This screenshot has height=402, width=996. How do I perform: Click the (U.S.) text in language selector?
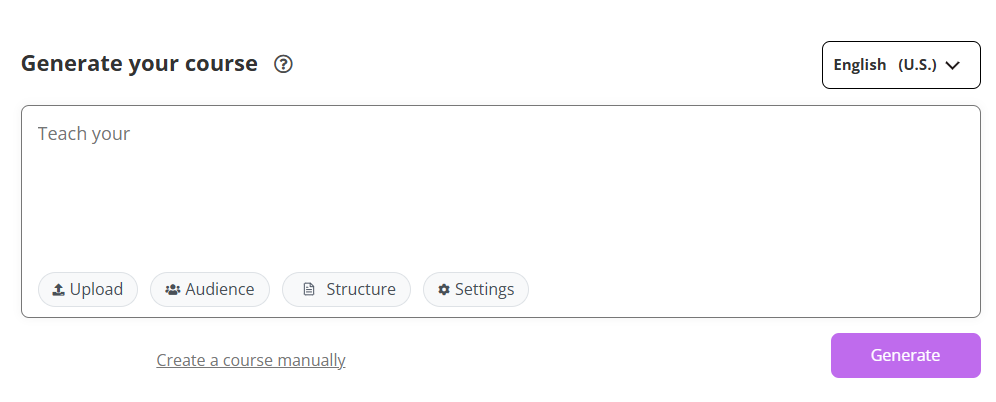917,65
